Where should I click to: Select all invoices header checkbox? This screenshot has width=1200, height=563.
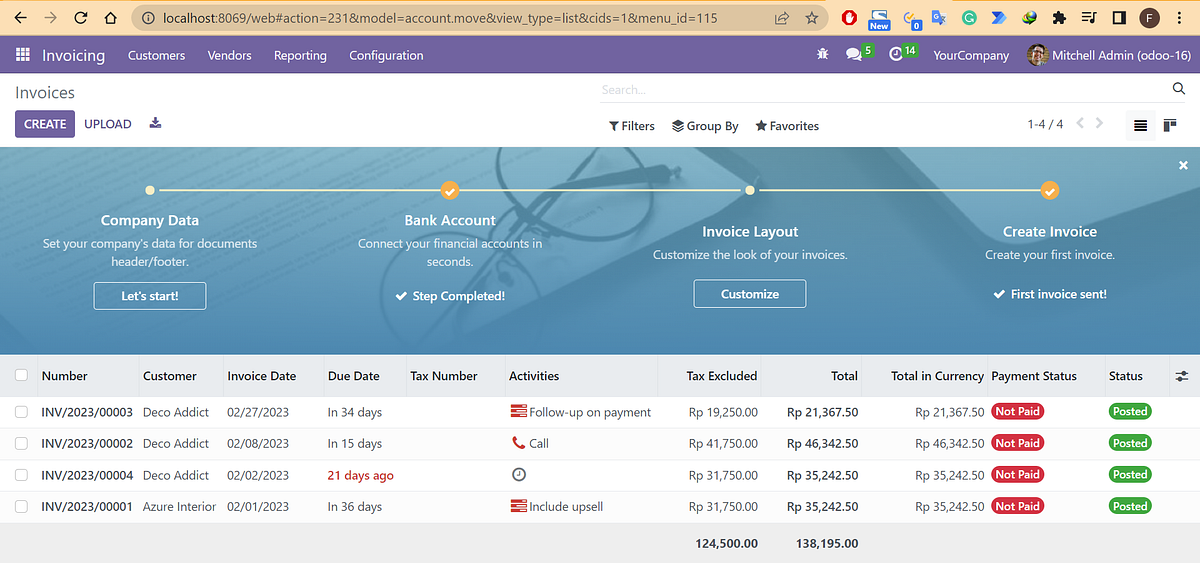[x=22, y=375]
